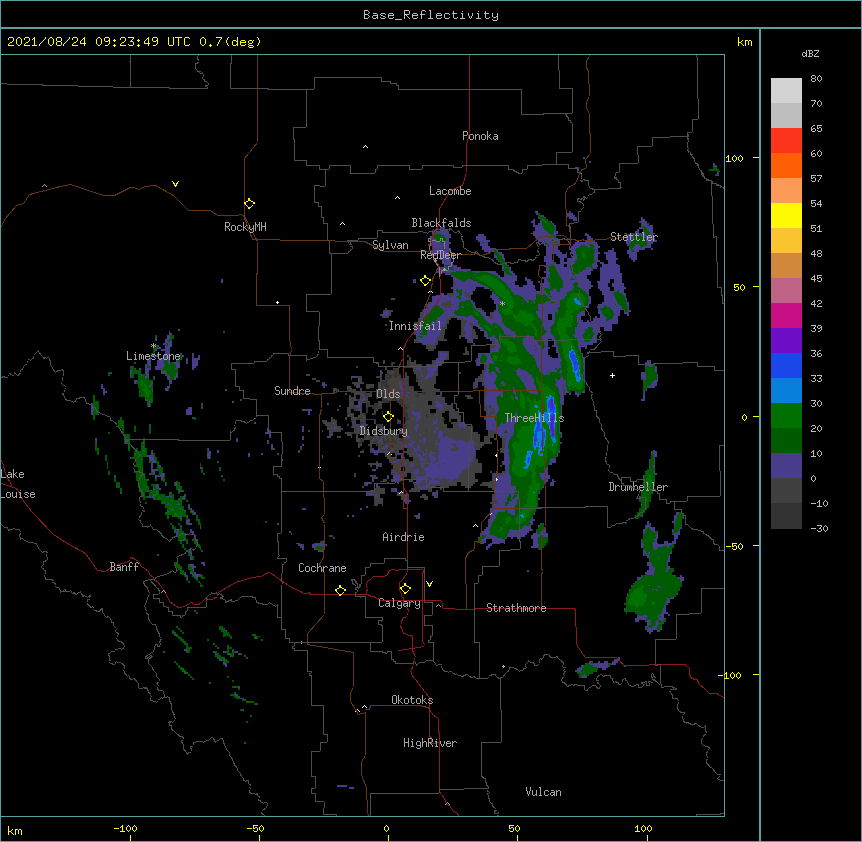Click the Banff town label
The height and width of the screenshot is (842, 862).
[x=124, y=567]
